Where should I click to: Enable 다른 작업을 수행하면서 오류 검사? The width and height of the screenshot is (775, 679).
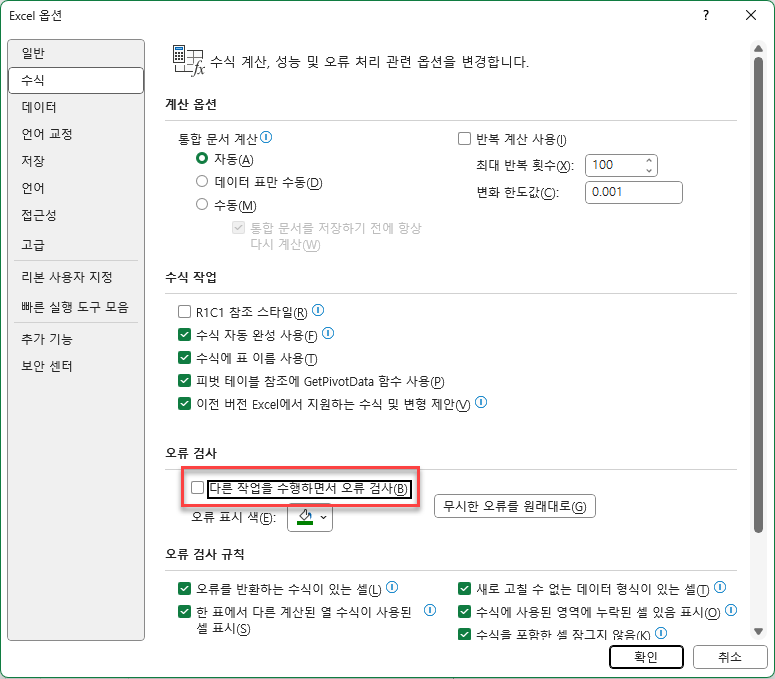tap(197, 488)
